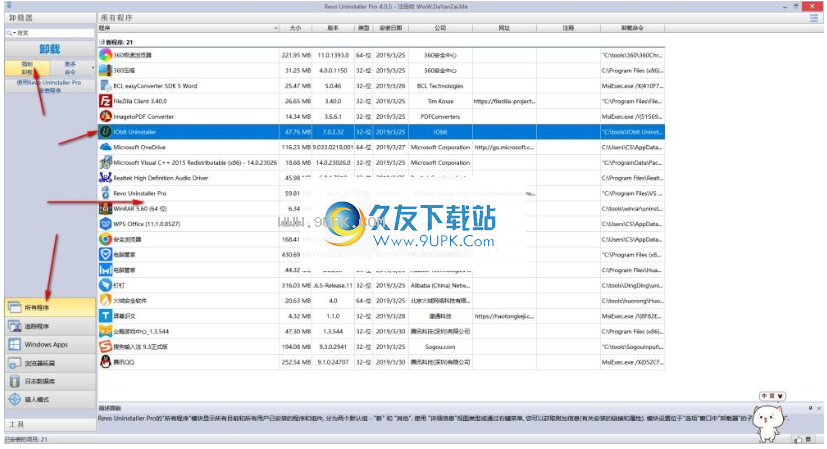Click the ImagetoPDF Converter icon
Image resolution: width=827 pixels, height=449 pixels.
tap(105, 116)
